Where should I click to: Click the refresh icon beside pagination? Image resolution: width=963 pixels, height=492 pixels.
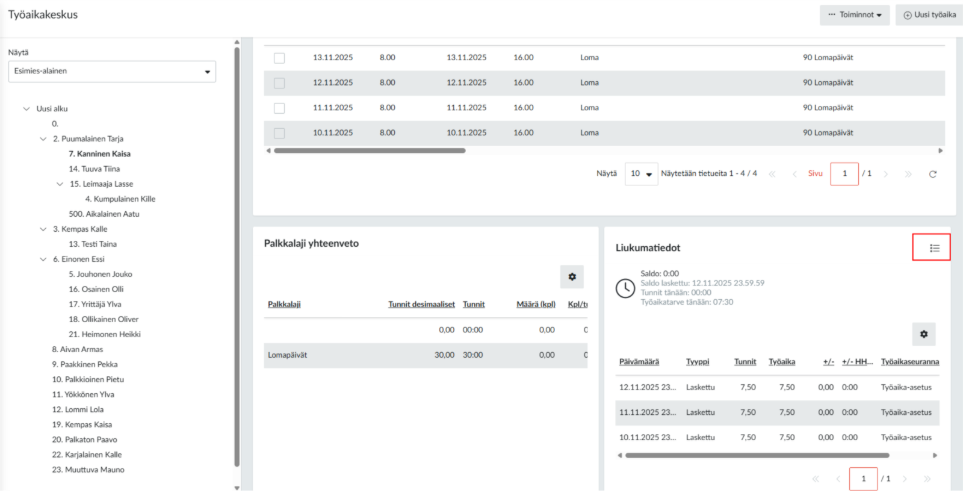(x=933, y=174)
